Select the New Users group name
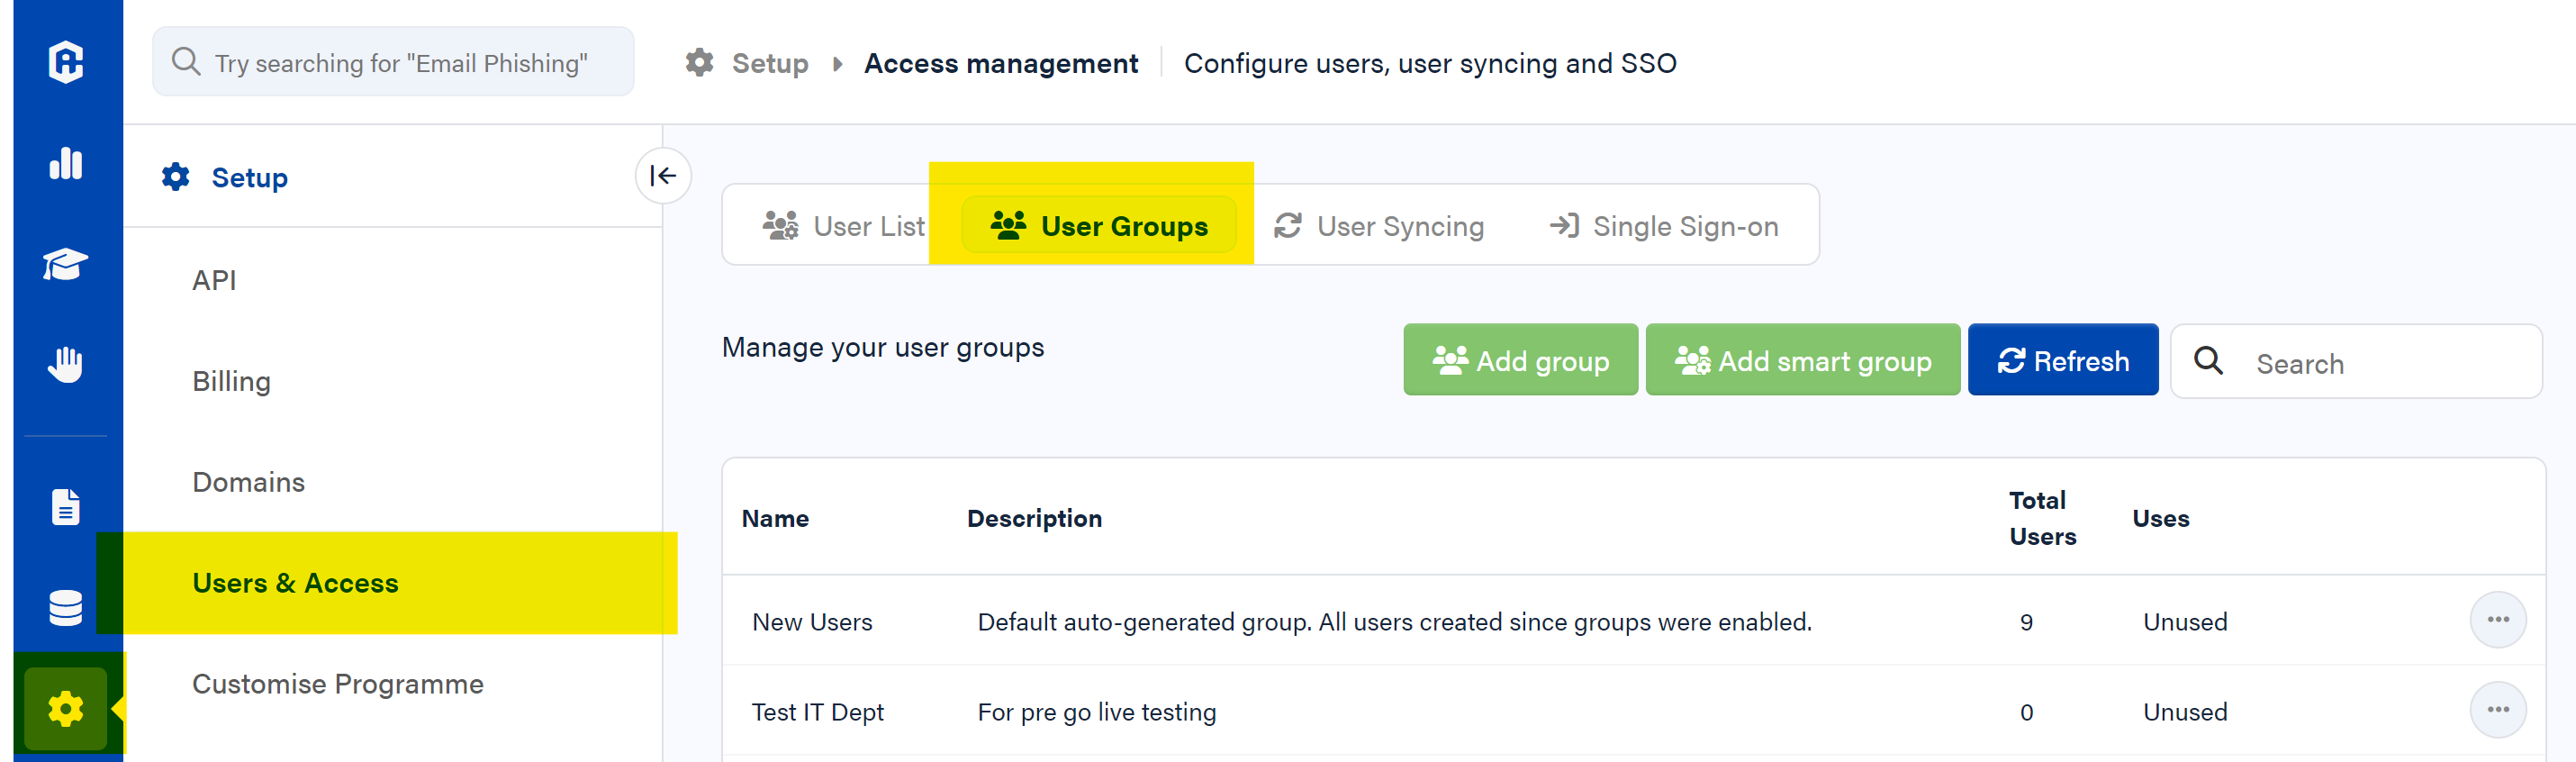 (x=812, y=622)
